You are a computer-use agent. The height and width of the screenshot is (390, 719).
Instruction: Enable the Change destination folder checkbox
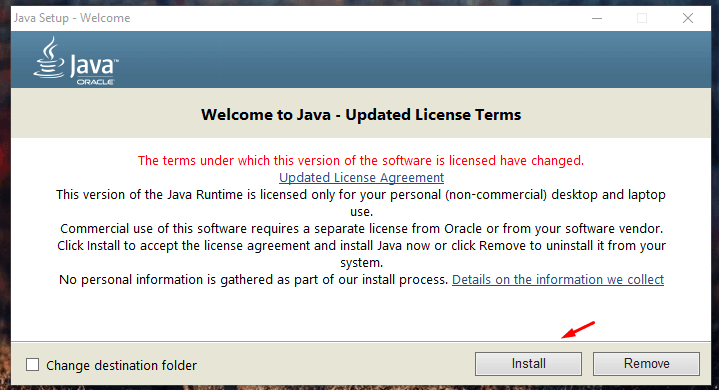pos(33,365)
